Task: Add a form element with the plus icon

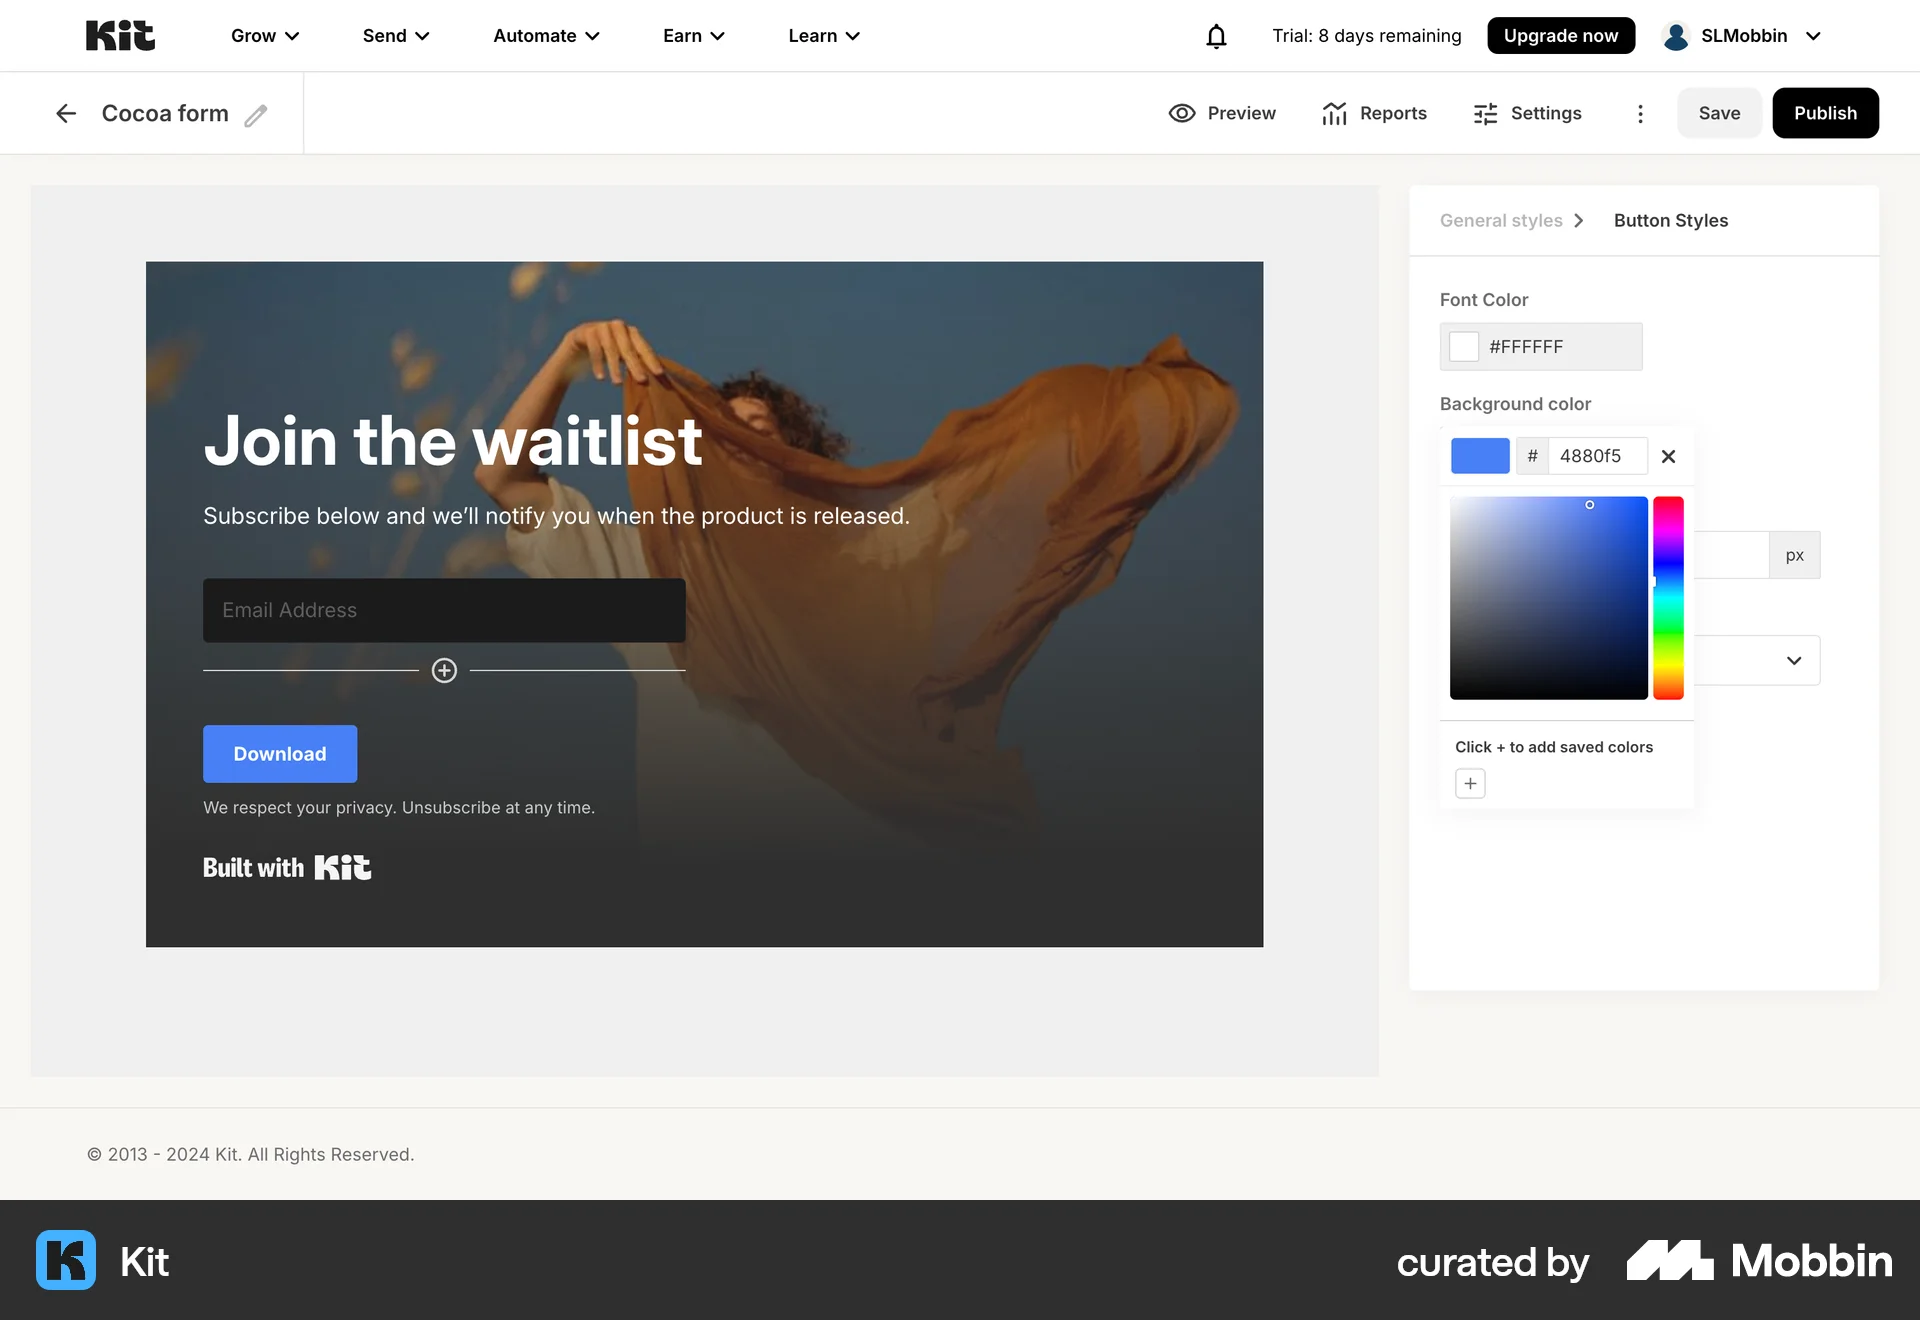Action: pos(443,670)
